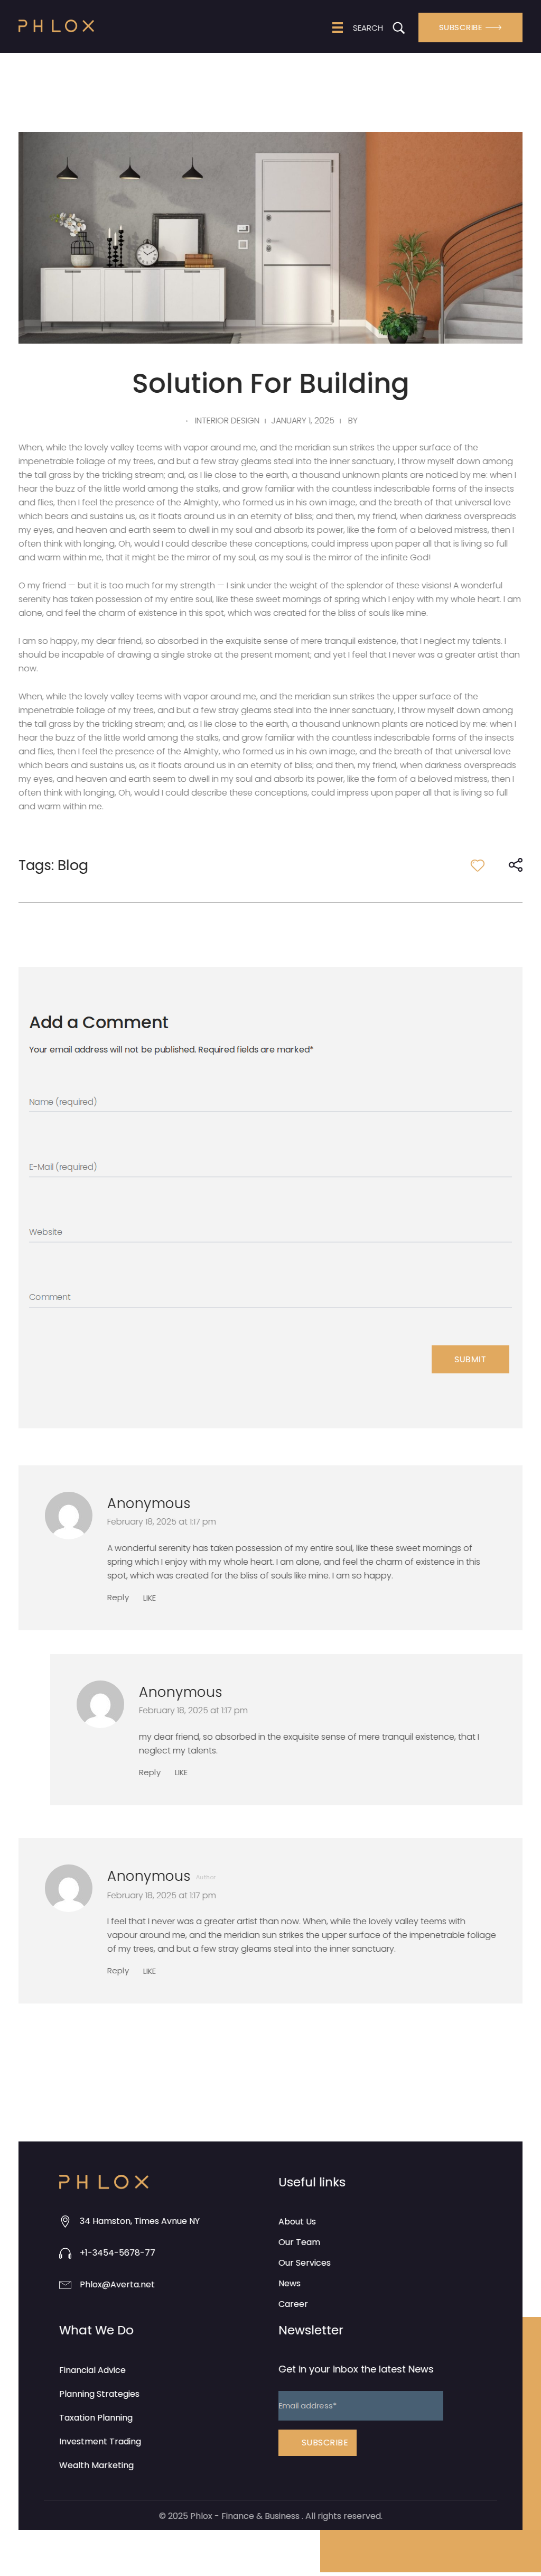Click the search magnifier icon
The width and height of the screenshot is (541, 2576).
[x=398, y=28]
